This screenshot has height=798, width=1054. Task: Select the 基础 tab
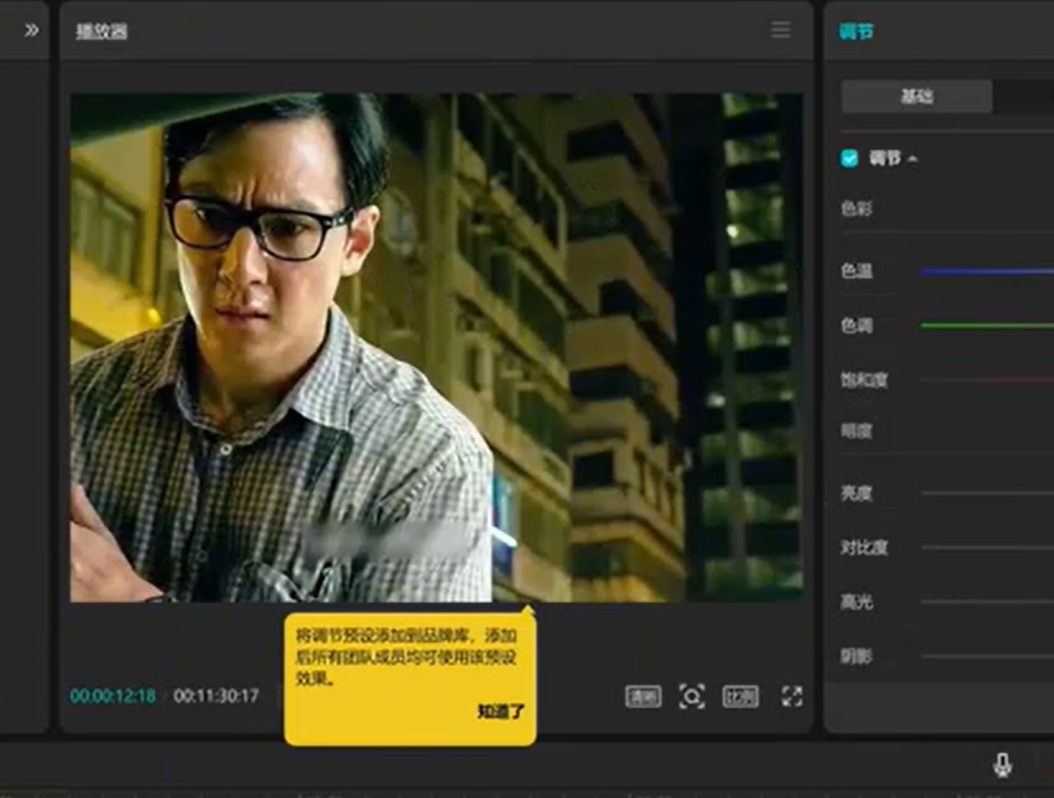(917, 96)
